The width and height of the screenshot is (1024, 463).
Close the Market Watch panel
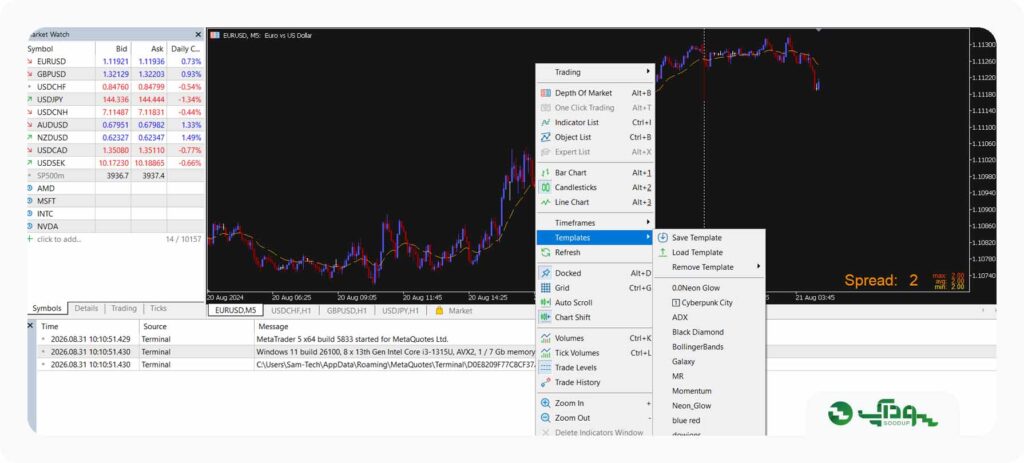(x=199, y=35)
